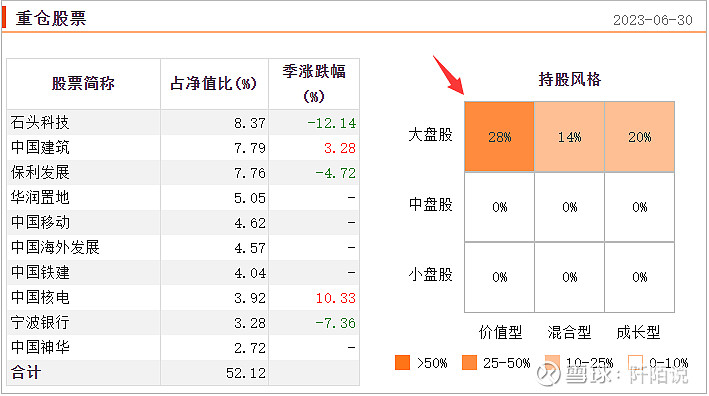Click the 2023-06-30 report date
This screenshot has width=709, height=396.
[652, 20]
